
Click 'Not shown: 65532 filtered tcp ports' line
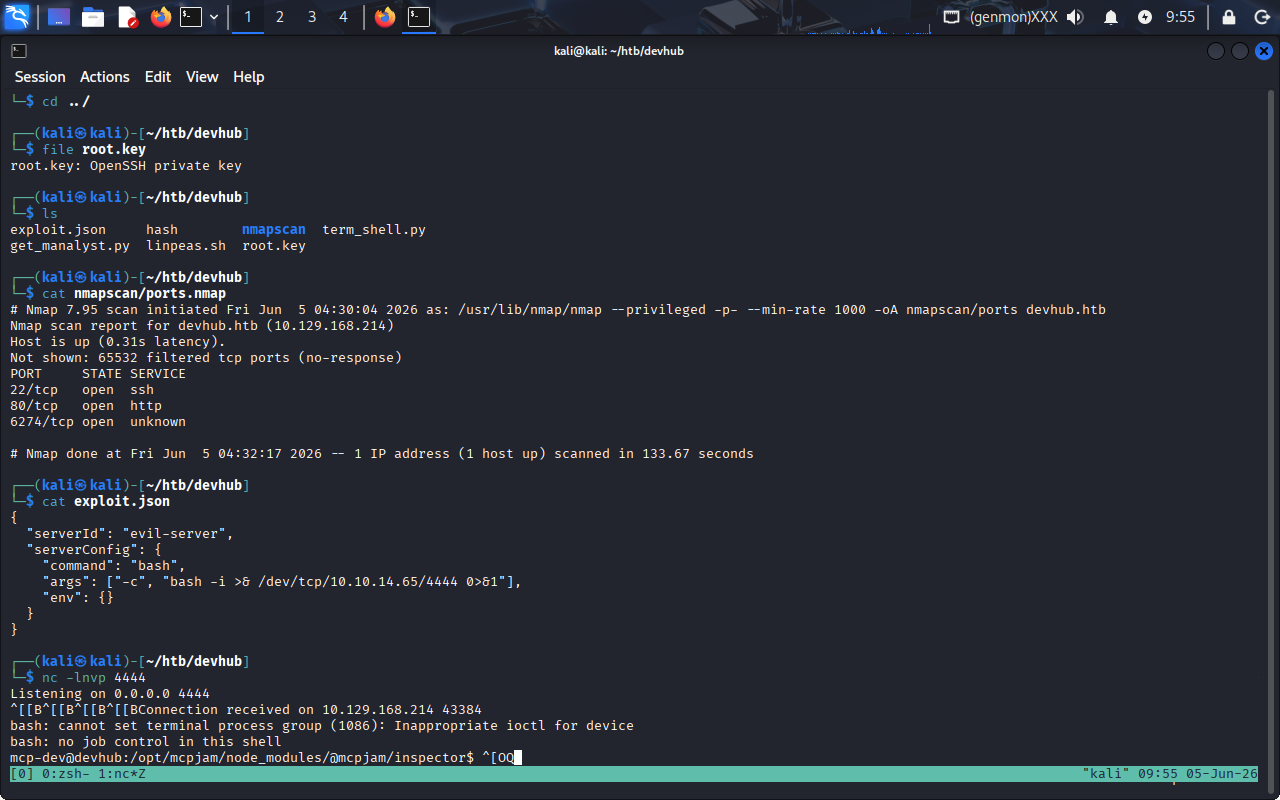(x=206, y=358)
